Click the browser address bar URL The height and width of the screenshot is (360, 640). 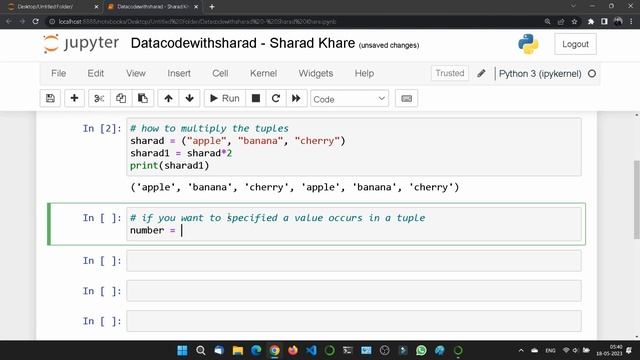coord(197,21)
